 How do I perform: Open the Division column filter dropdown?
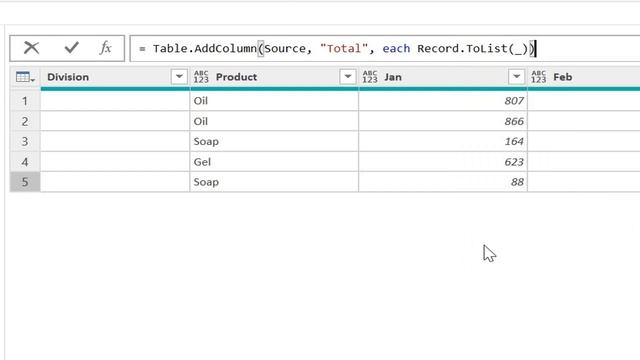click(x=179, y=77)
